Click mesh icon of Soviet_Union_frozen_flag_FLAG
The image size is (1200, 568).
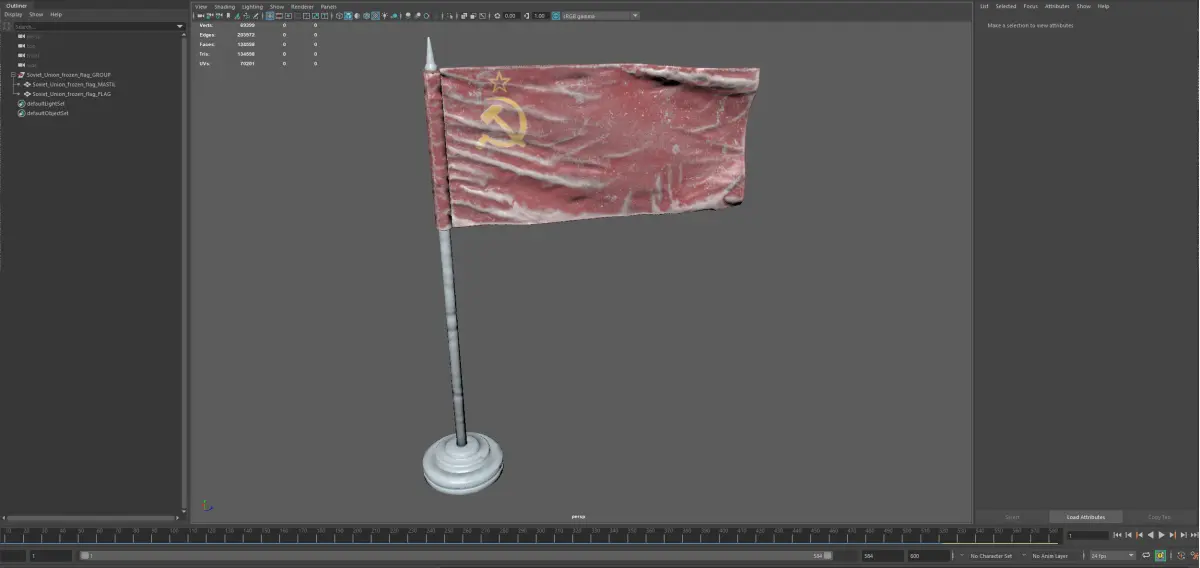tap(27, 94)
